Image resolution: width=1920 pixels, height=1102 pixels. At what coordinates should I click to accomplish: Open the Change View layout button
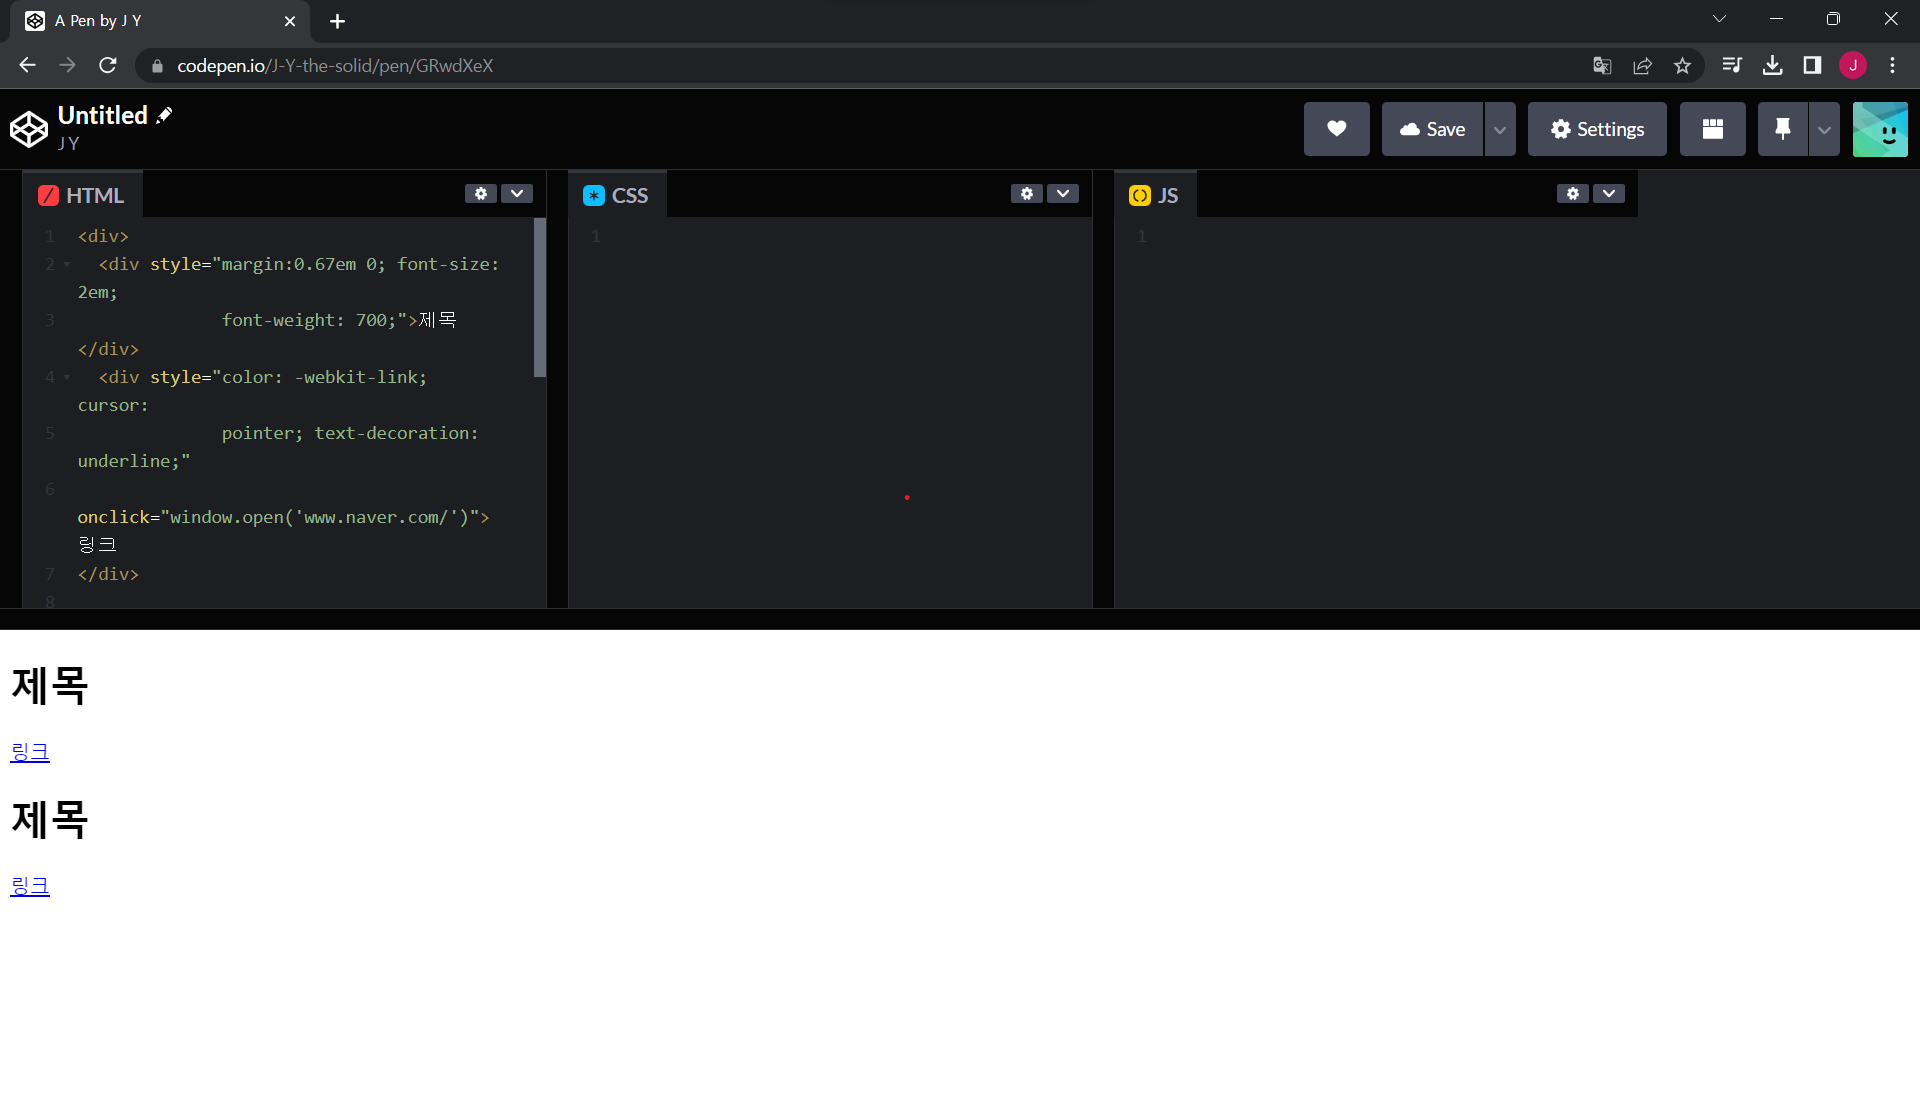tap(1712, 129)
